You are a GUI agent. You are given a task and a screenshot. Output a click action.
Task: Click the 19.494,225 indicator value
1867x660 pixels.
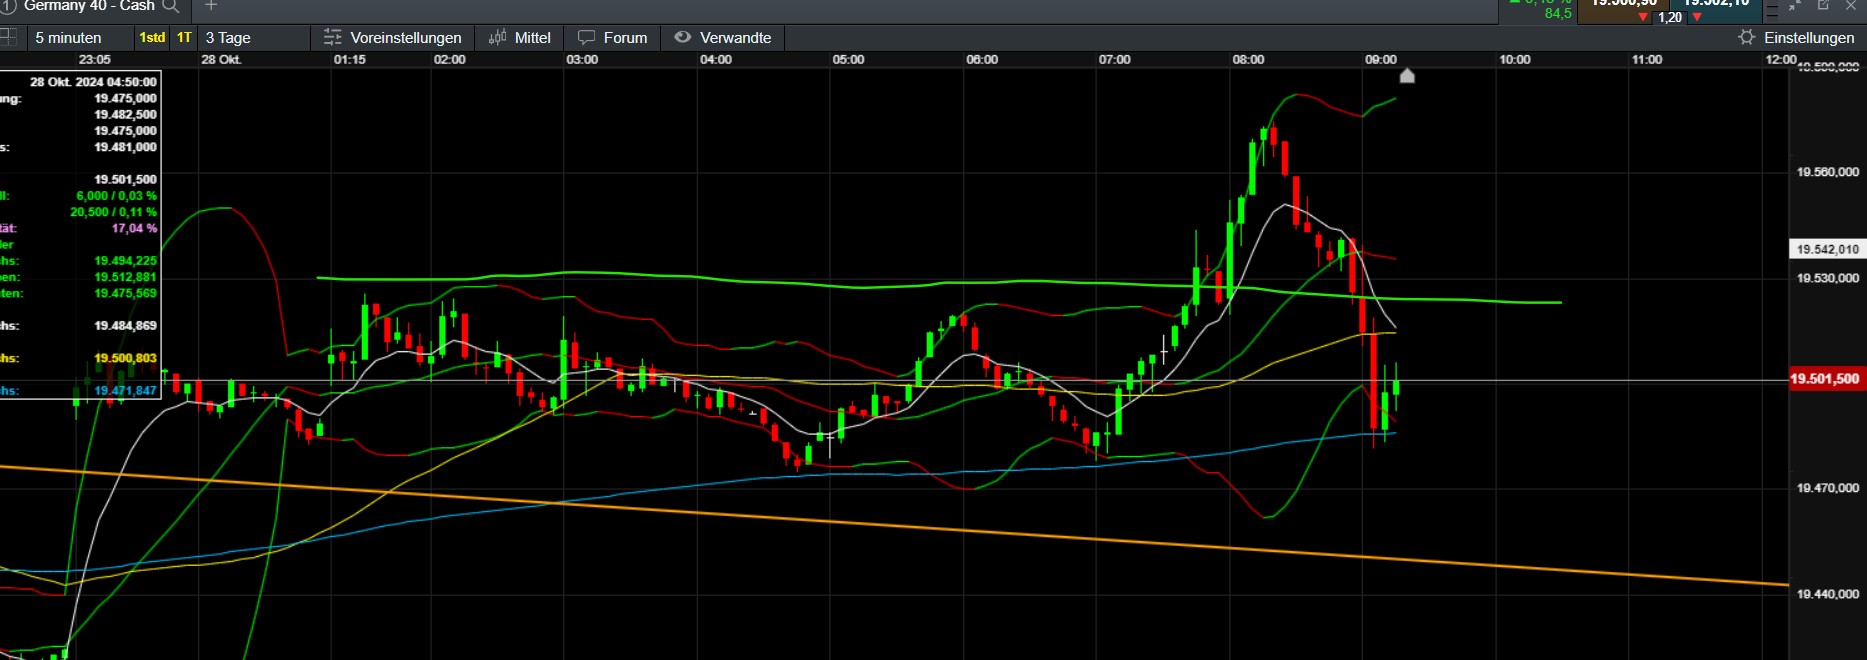[x=125, y=261]
